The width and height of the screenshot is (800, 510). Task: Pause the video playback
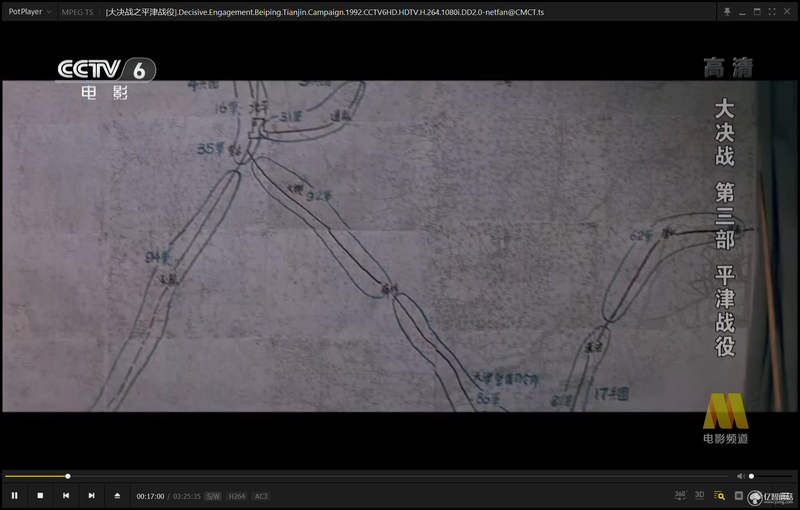point(15,495)
